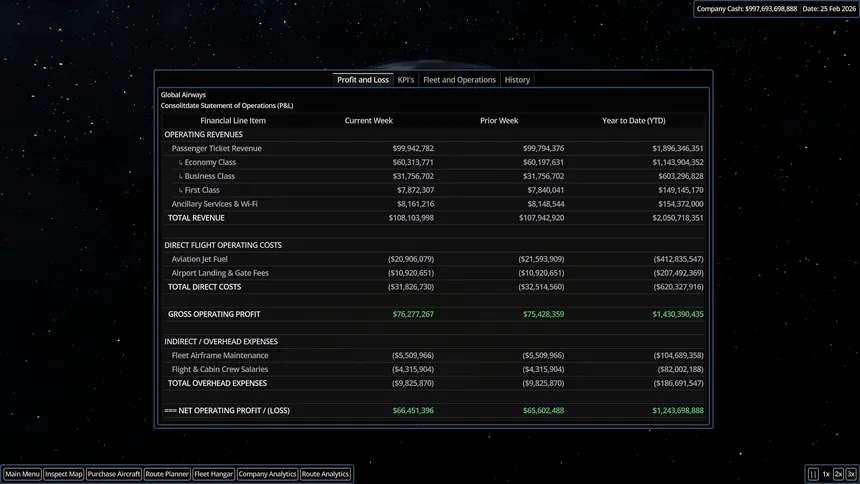The width and height of the screenshot is (860, 484).
Task: Open the History tab
Action: (x=517, y=80)
